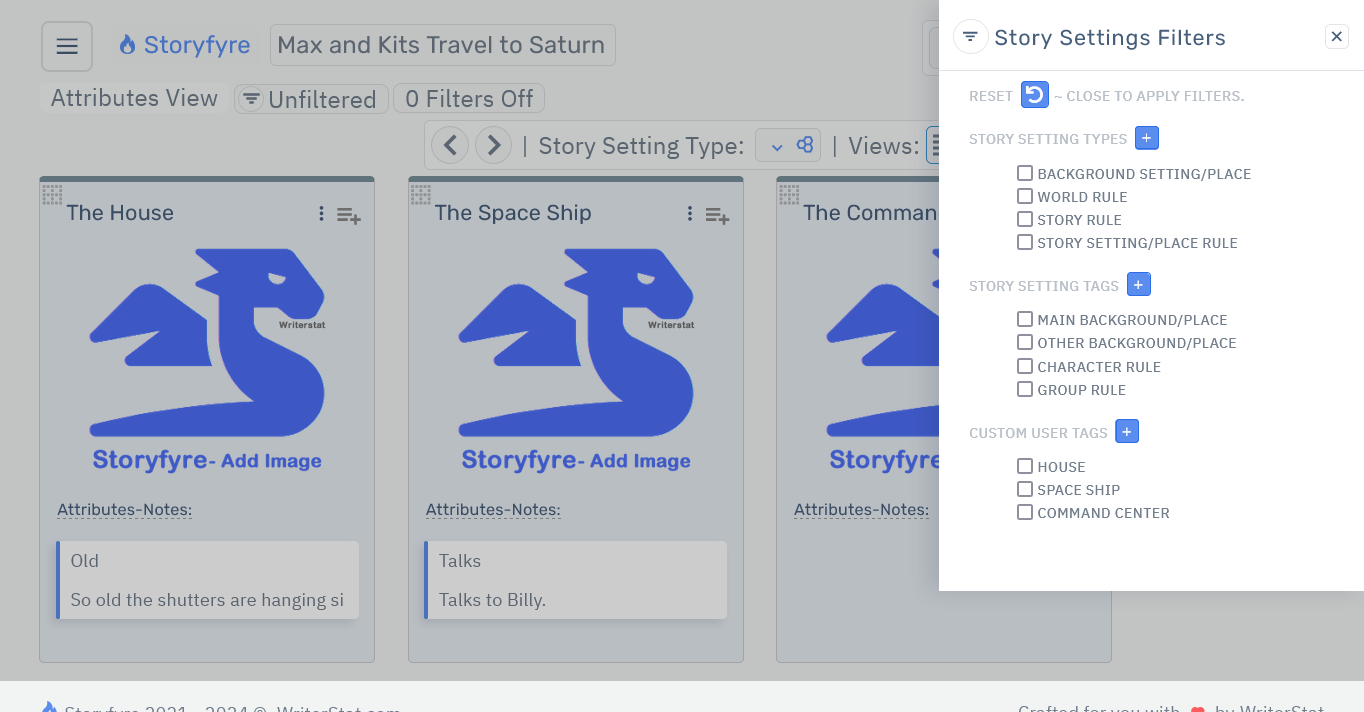This screenshot has width=1364, height=712.
Task: Close the Story Settings Filters panel
Action: [1336, 36]
